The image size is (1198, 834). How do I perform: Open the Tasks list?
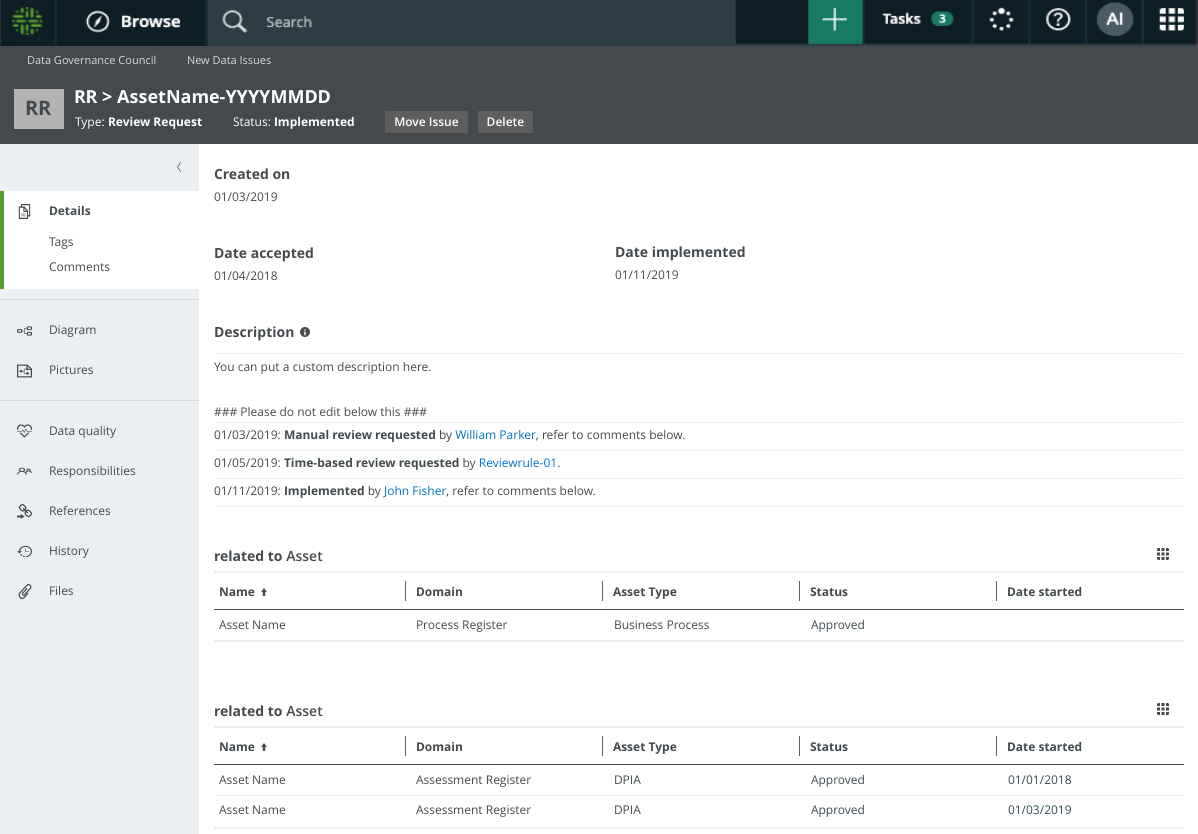[916, 19]
